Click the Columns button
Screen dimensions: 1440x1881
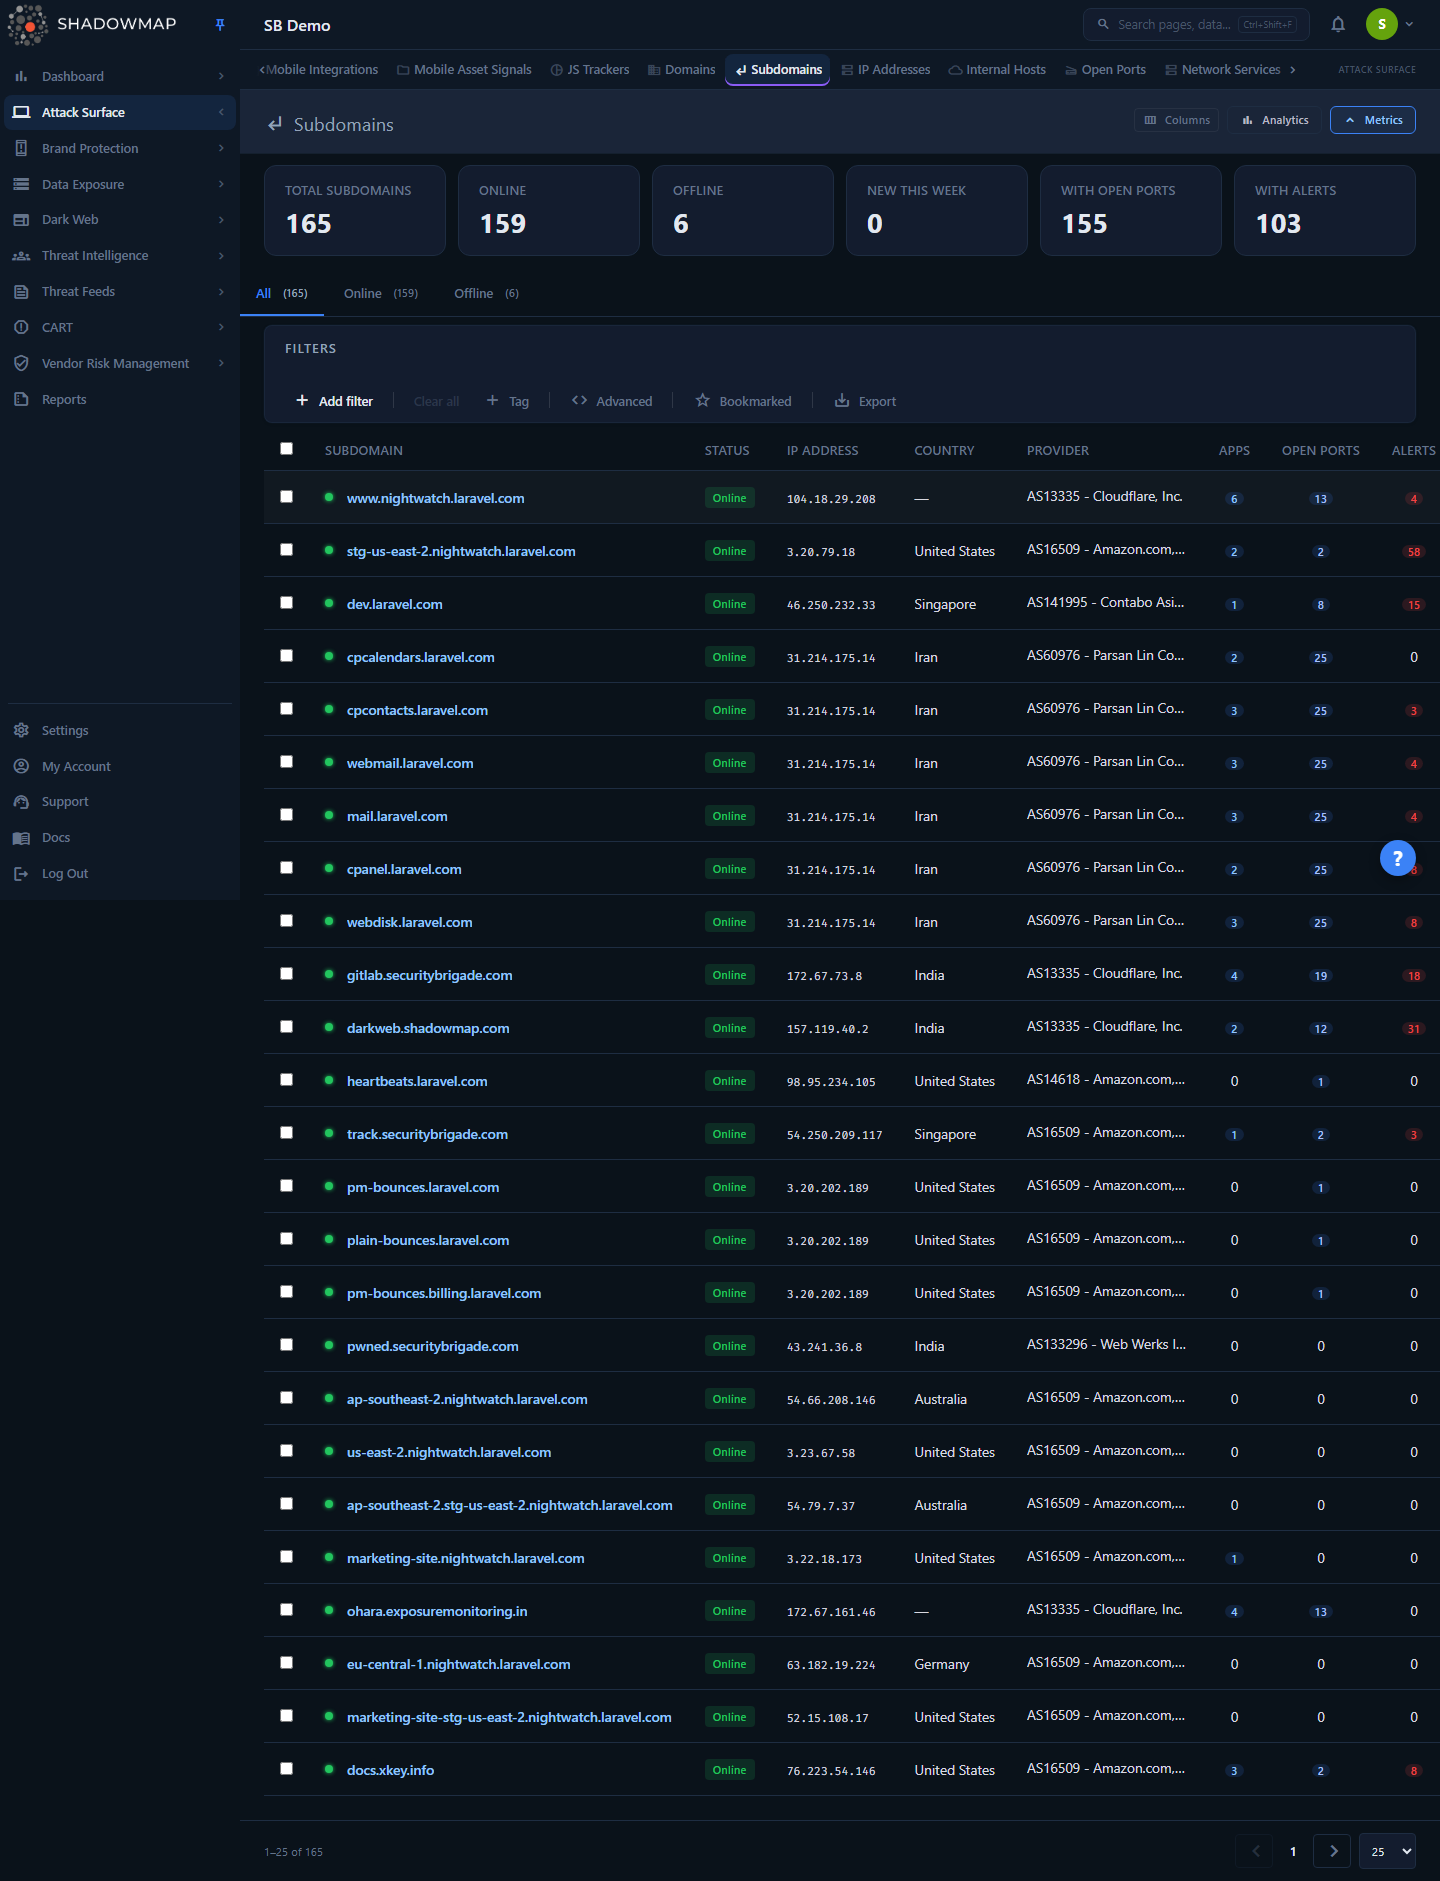(x=1176, y=120)
